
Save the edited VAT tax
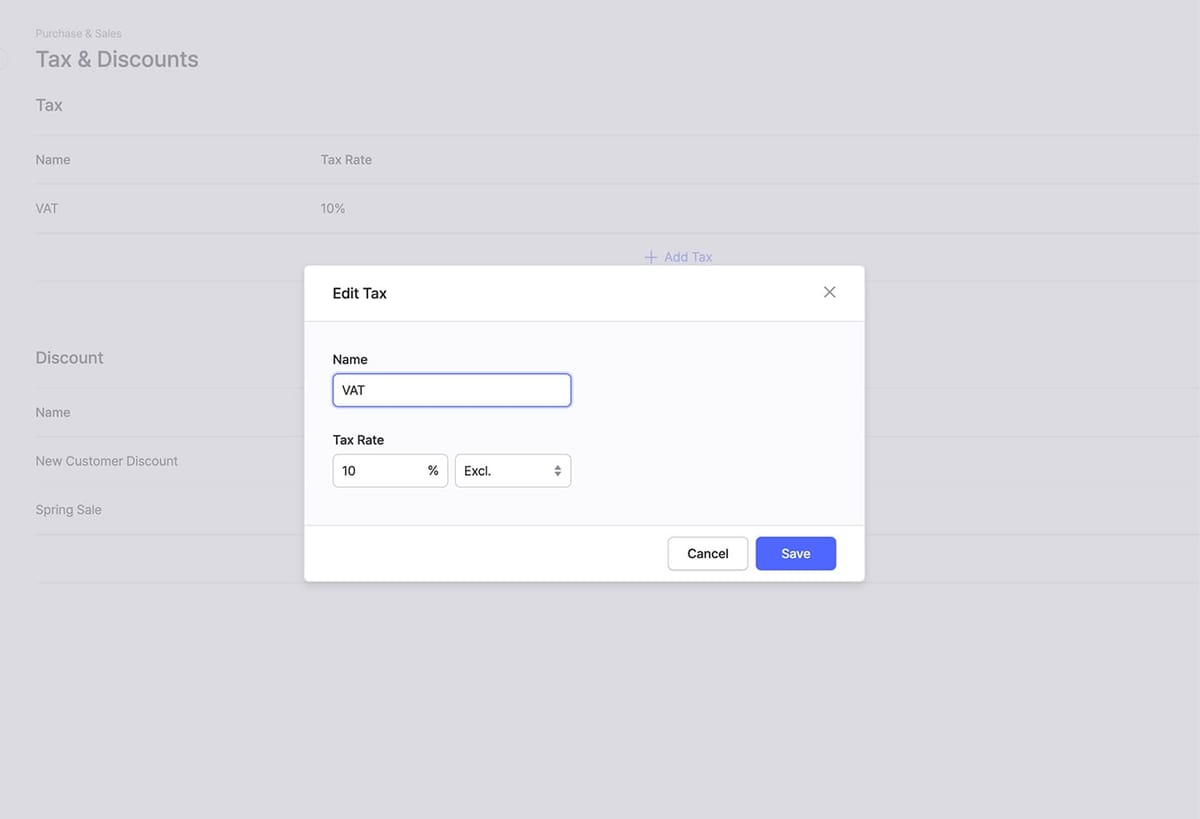(795, 553)
